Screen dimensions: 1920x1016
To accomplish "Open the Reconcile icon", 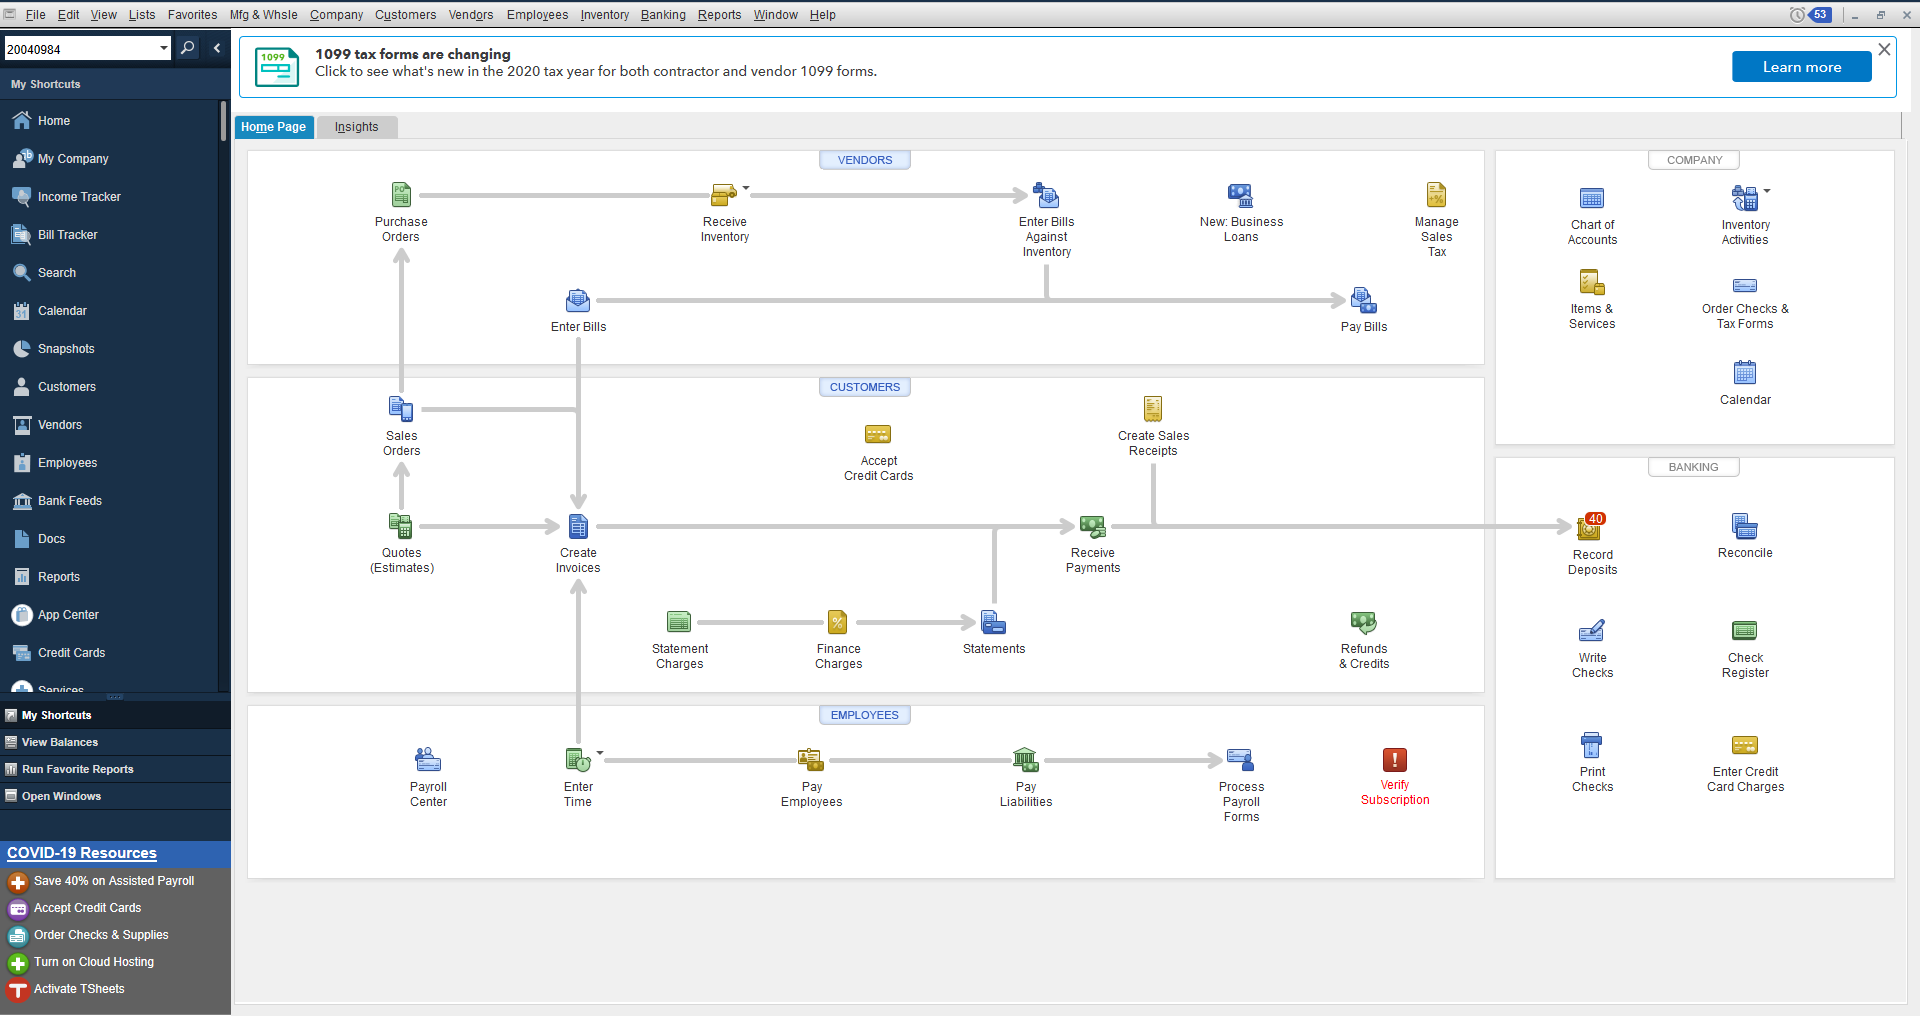I will [x=1745, y=527].
